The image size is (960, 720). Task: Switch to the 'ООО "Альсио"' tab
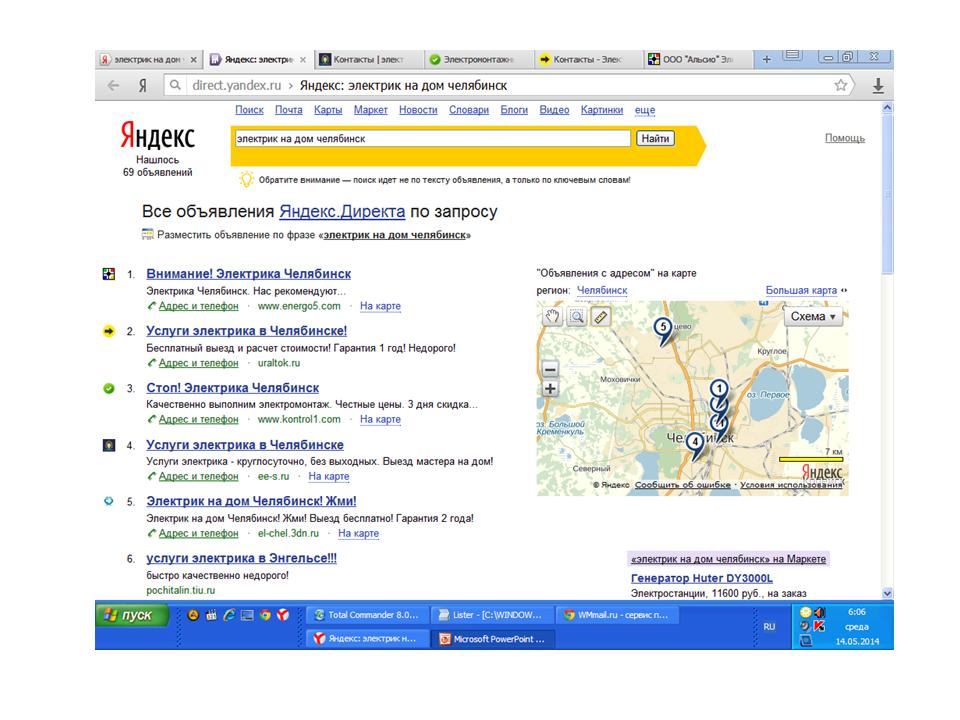697,59
